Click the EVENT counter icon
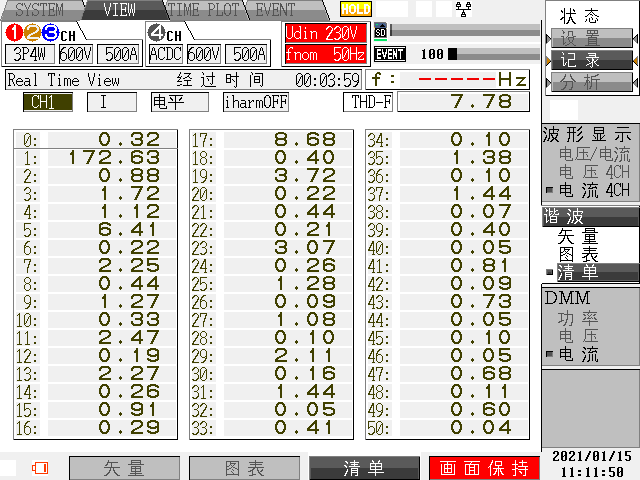640x480 pixels. pos(390,54)
